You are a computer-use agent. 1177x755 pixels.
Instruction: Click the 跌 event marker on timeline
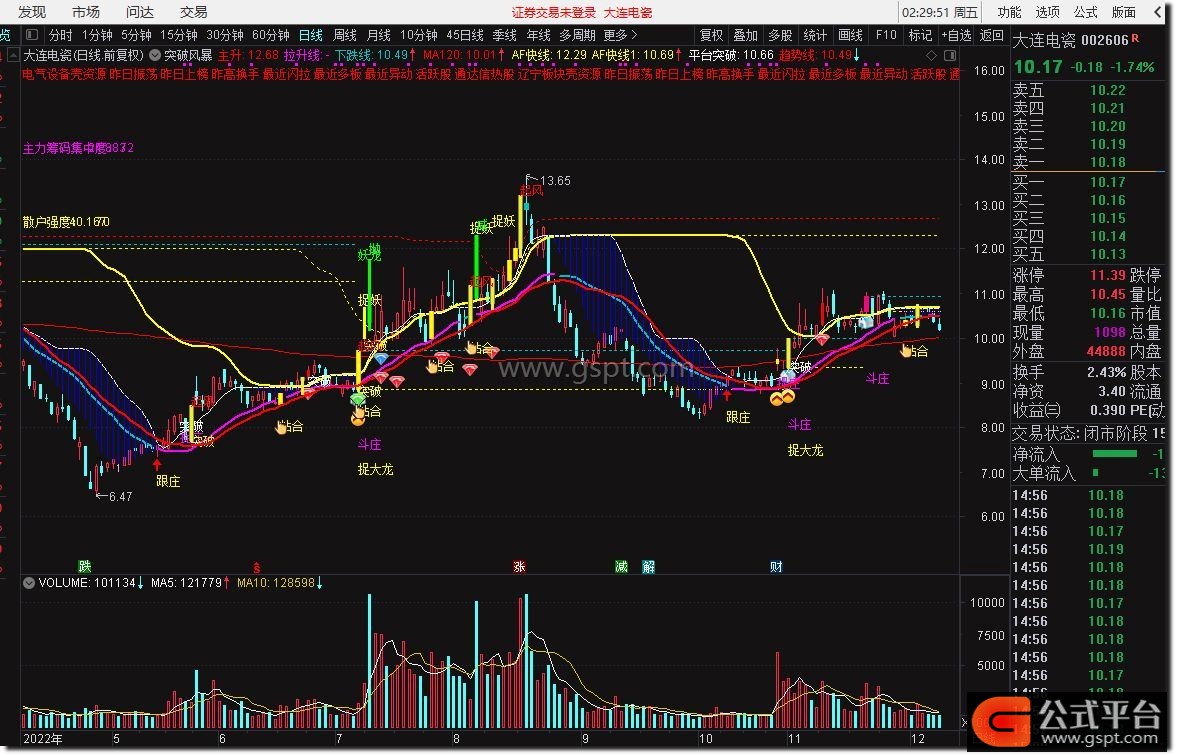click(x=85, y=566)
